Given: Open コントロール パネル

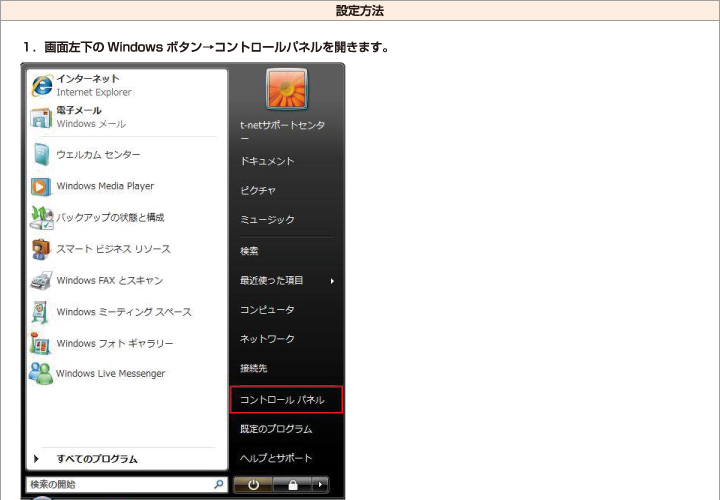Looking at the screenshot, I should tap(287, 400).
